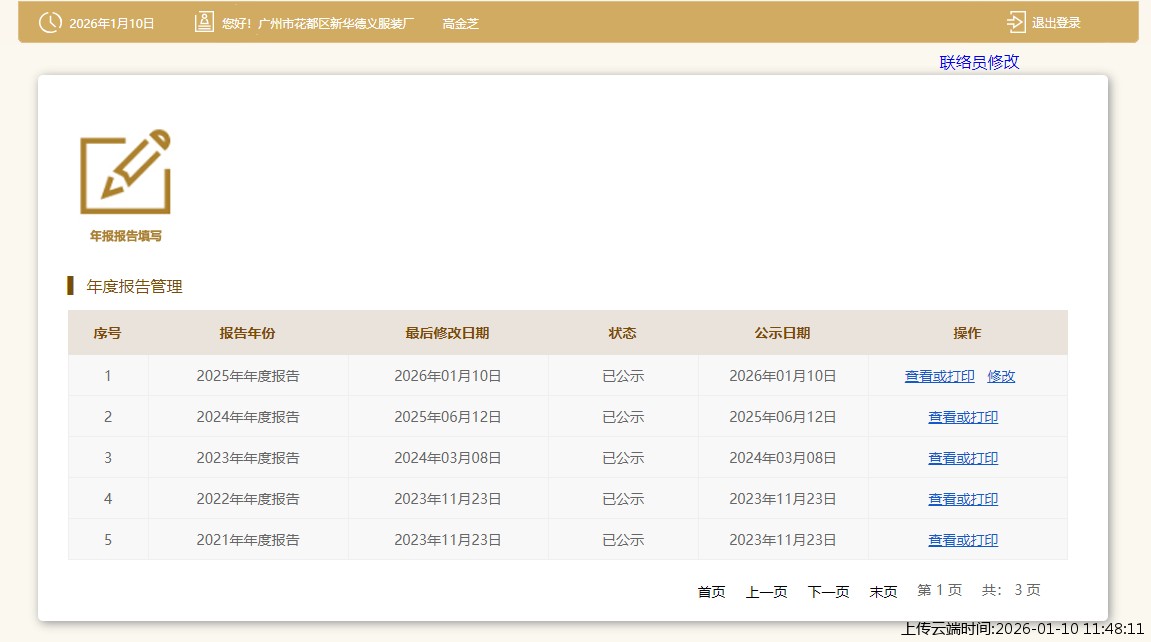
Task: View or print the 2021 annual report
Action: (962, 540)
